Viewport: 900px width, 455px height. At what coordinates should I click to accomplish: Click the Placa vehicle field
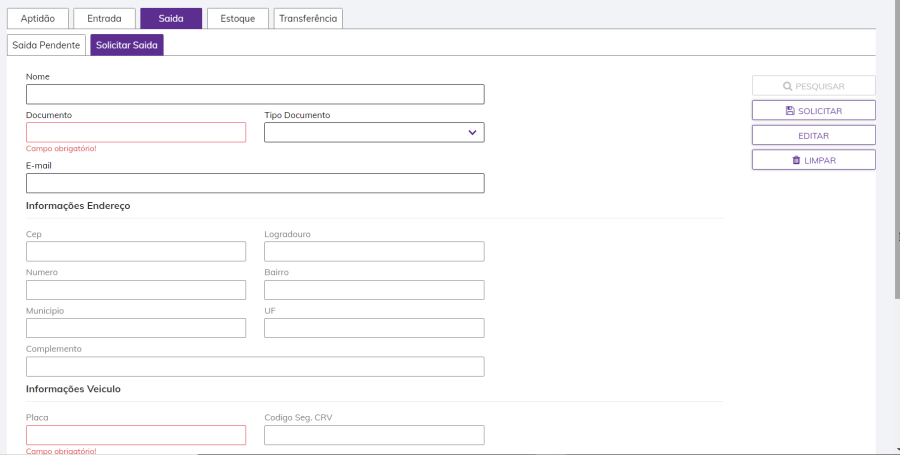click(136, 435)
